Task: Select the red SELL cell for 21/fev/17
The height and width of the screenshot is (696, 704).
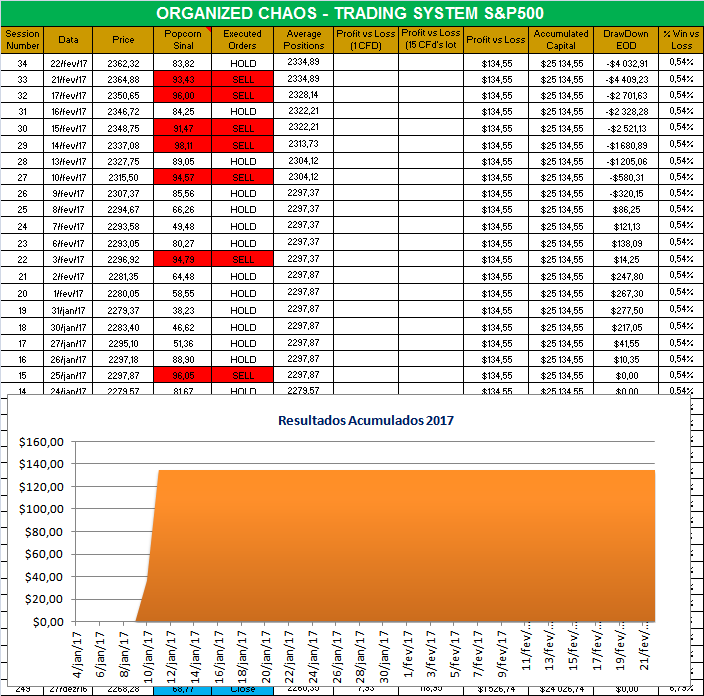Action: [242, 79]
